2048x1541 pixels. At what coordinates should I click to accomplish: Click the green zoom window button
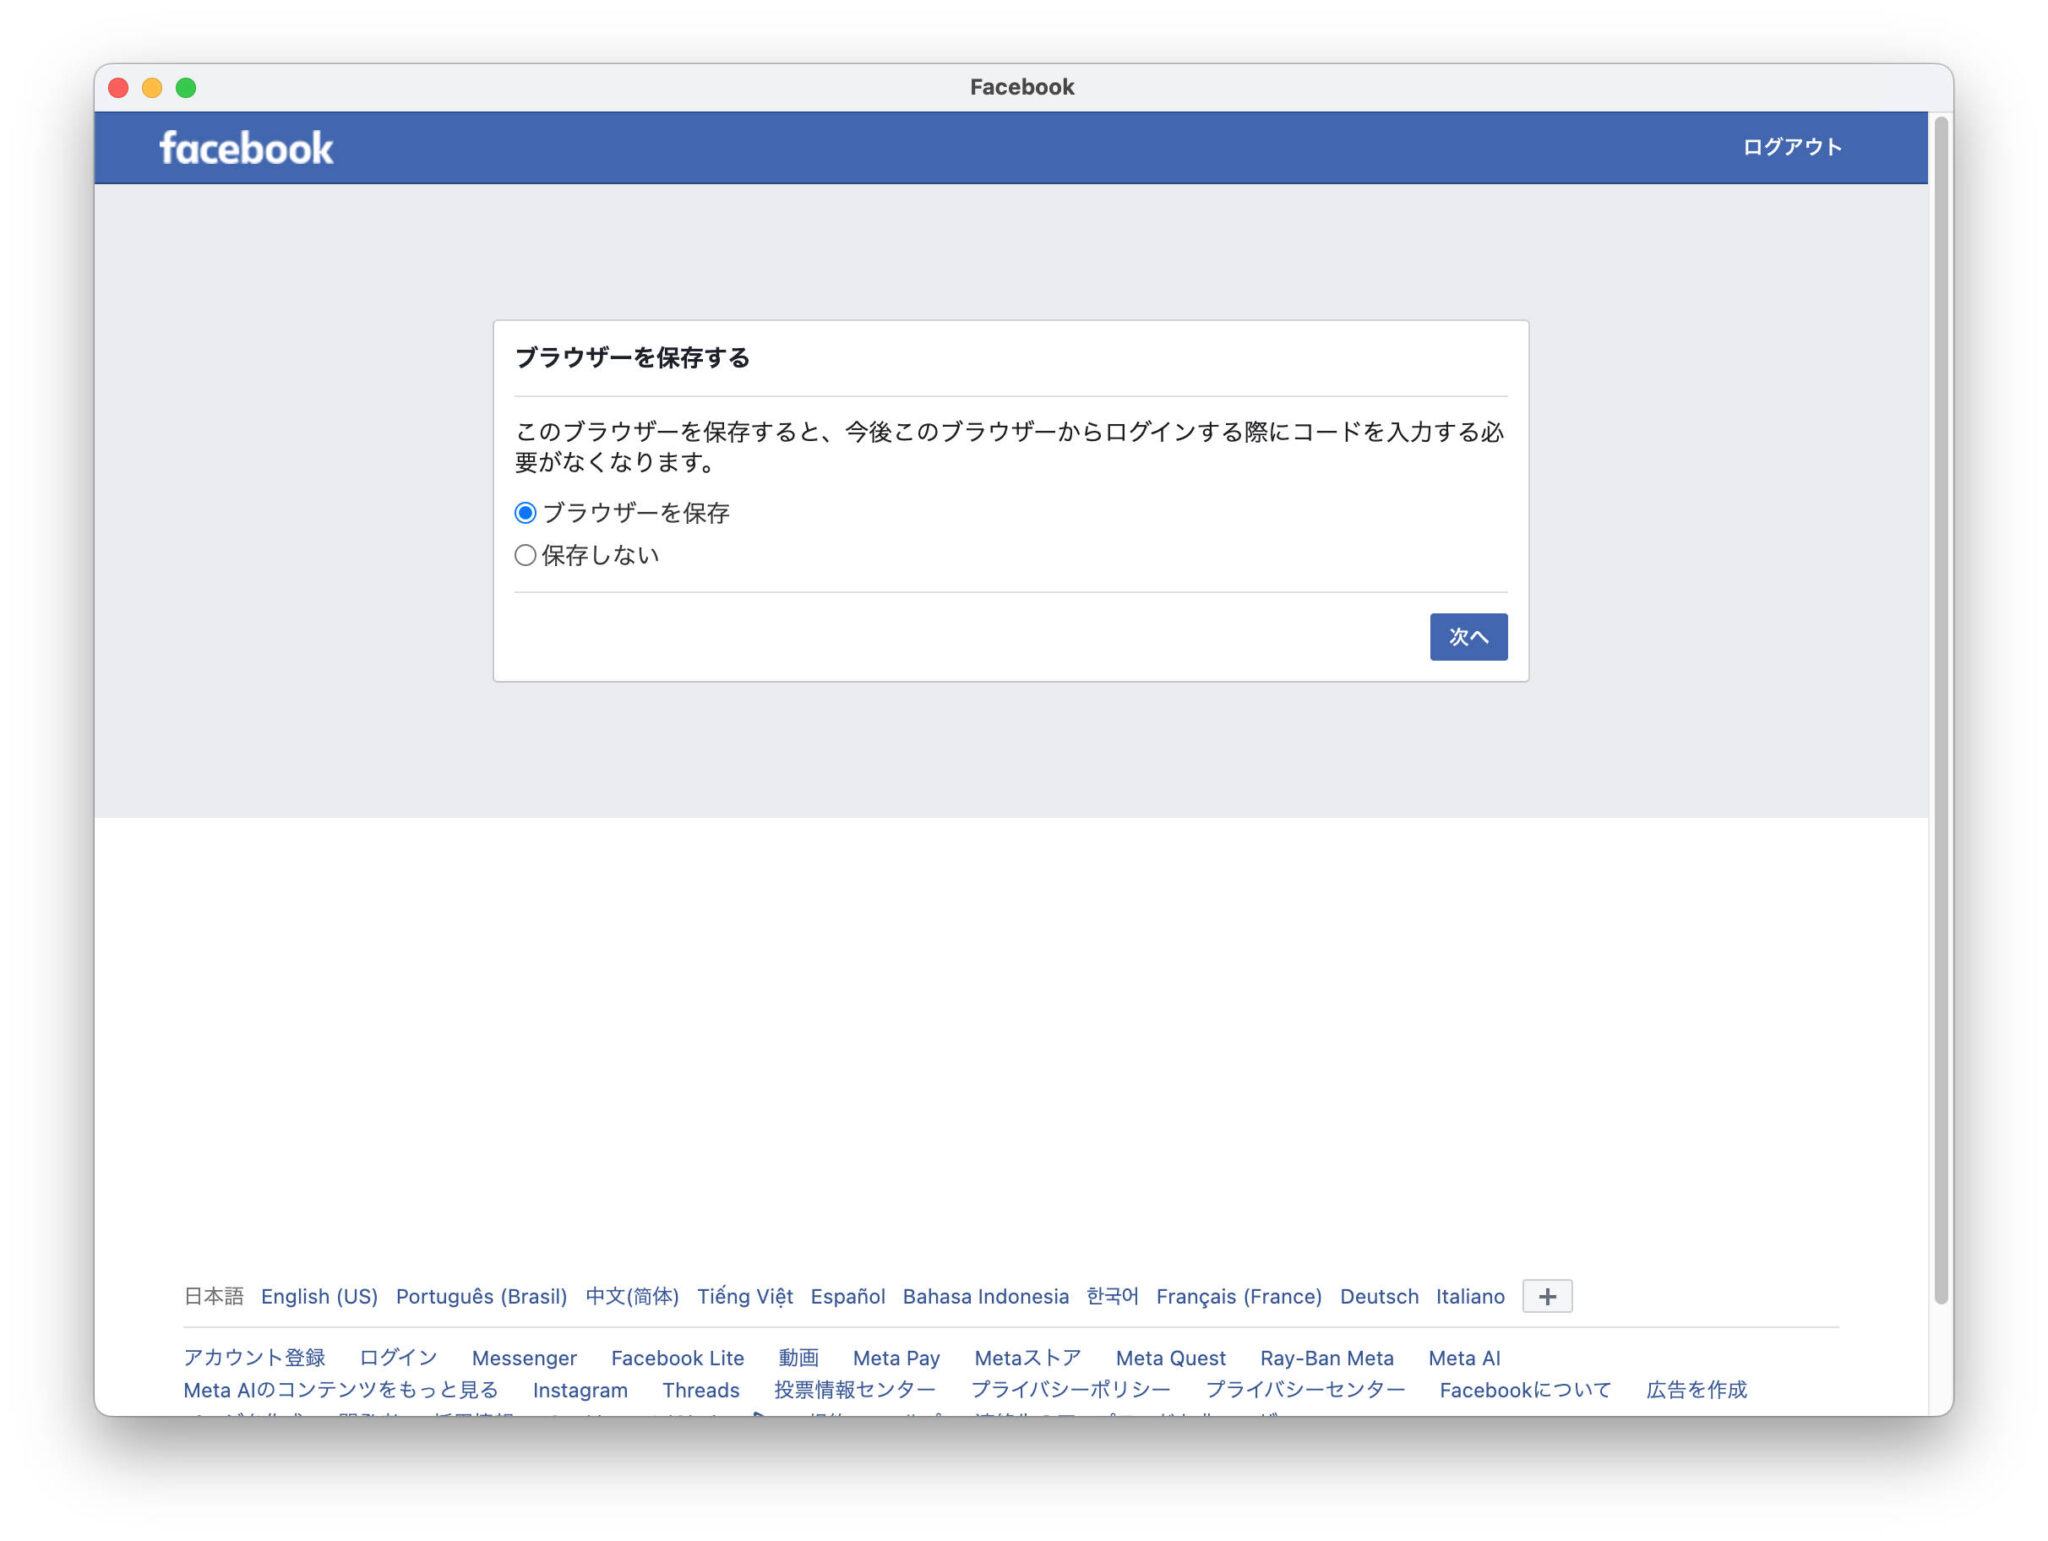186,88
